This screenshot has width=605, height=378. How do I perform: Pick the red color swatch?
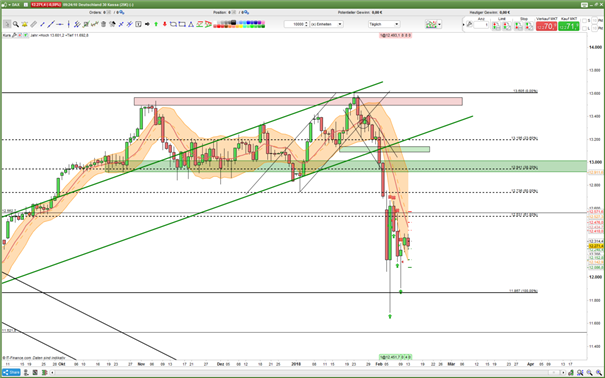pyautogui.click(x=220, y=26)
